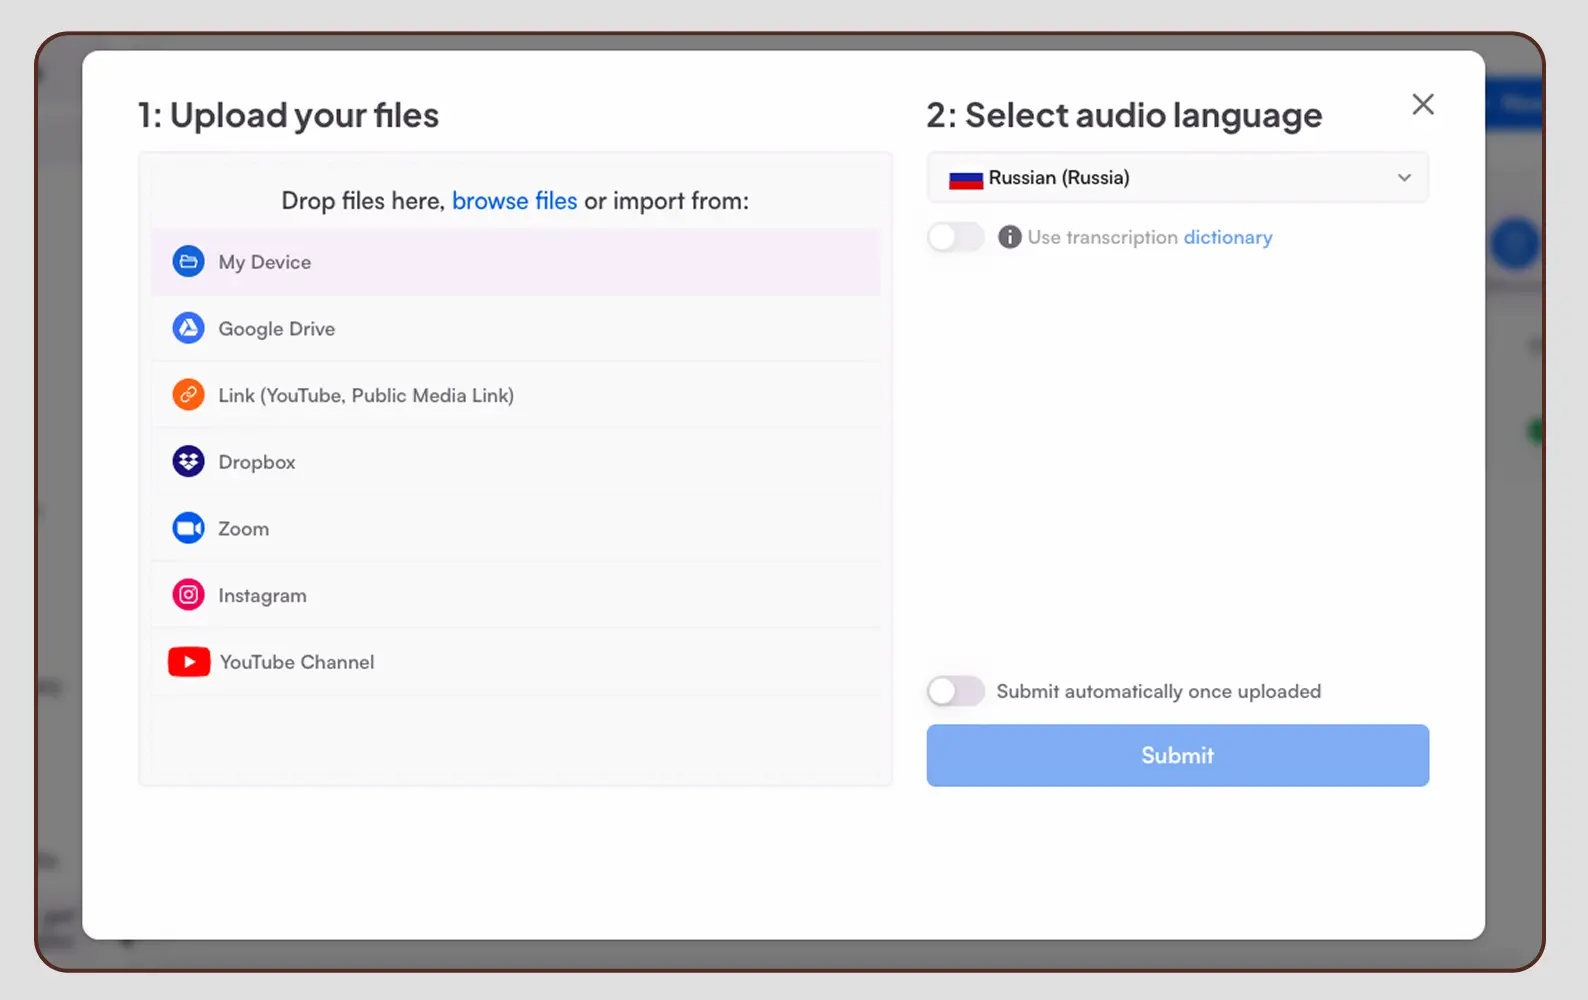This screenshot has height=1000, width=1588.
Task: Expand language list via chevron arrow
Action: click(1404, 178)
